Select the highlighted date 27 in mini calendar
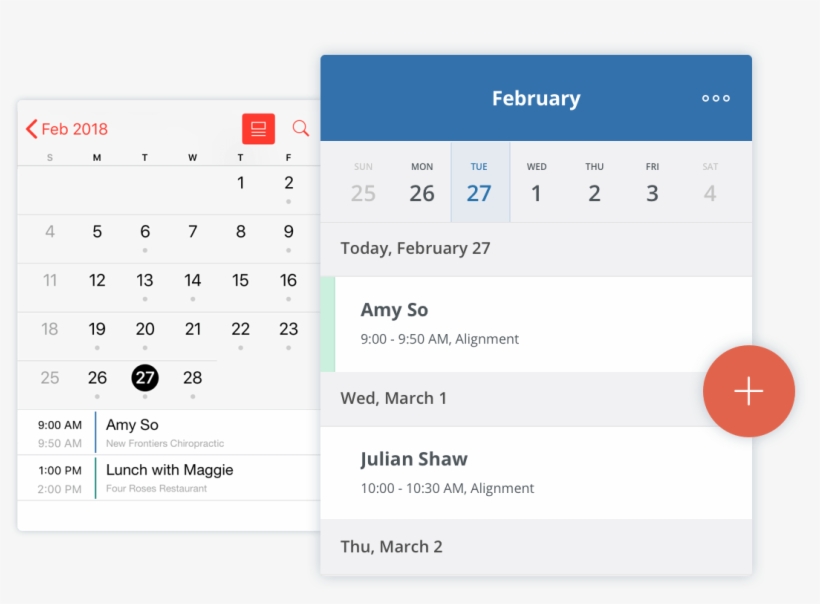The image size is (820, 604). tap(144, 378)
